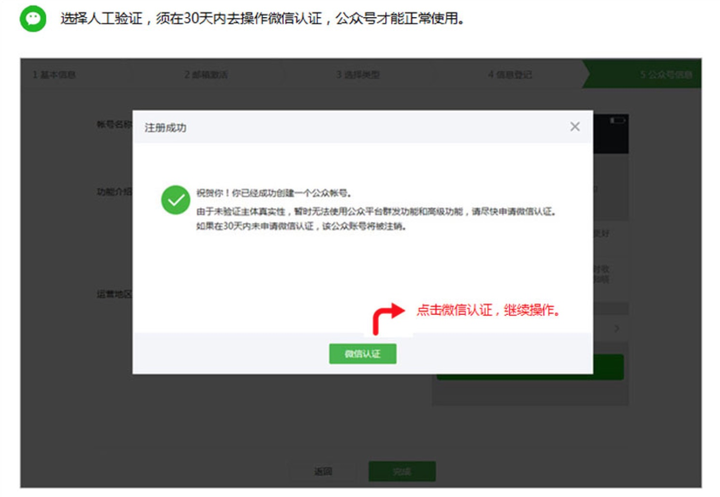Select step 3 选择类型 tab
This screenshot has width=720, height=497.
coord(358,74)
